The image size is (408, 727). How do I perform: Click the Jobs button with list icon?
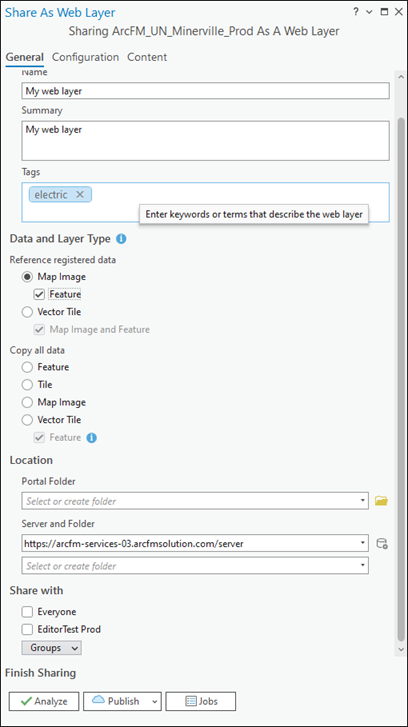click(201, 701)
